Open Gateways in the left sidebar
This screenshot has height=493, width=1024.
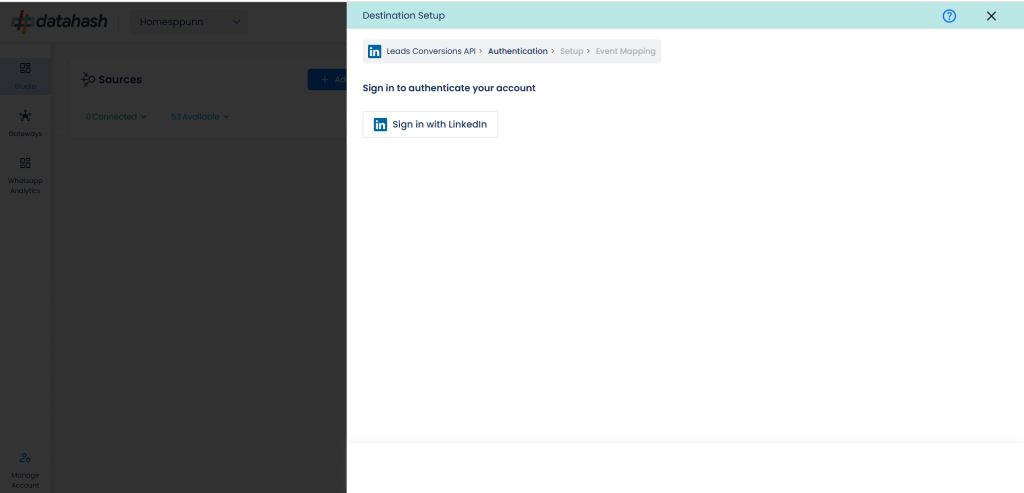click(25, 123)
